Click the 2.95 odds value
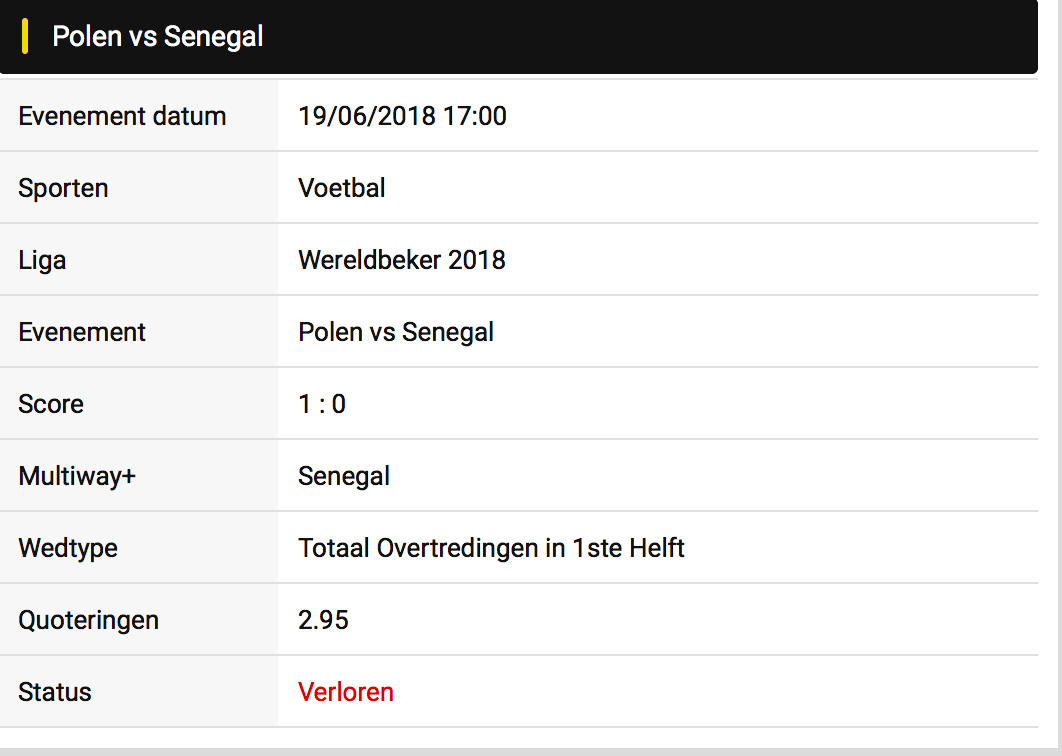Viewport: 1062px width, 756px height. (x=323, y=620)
